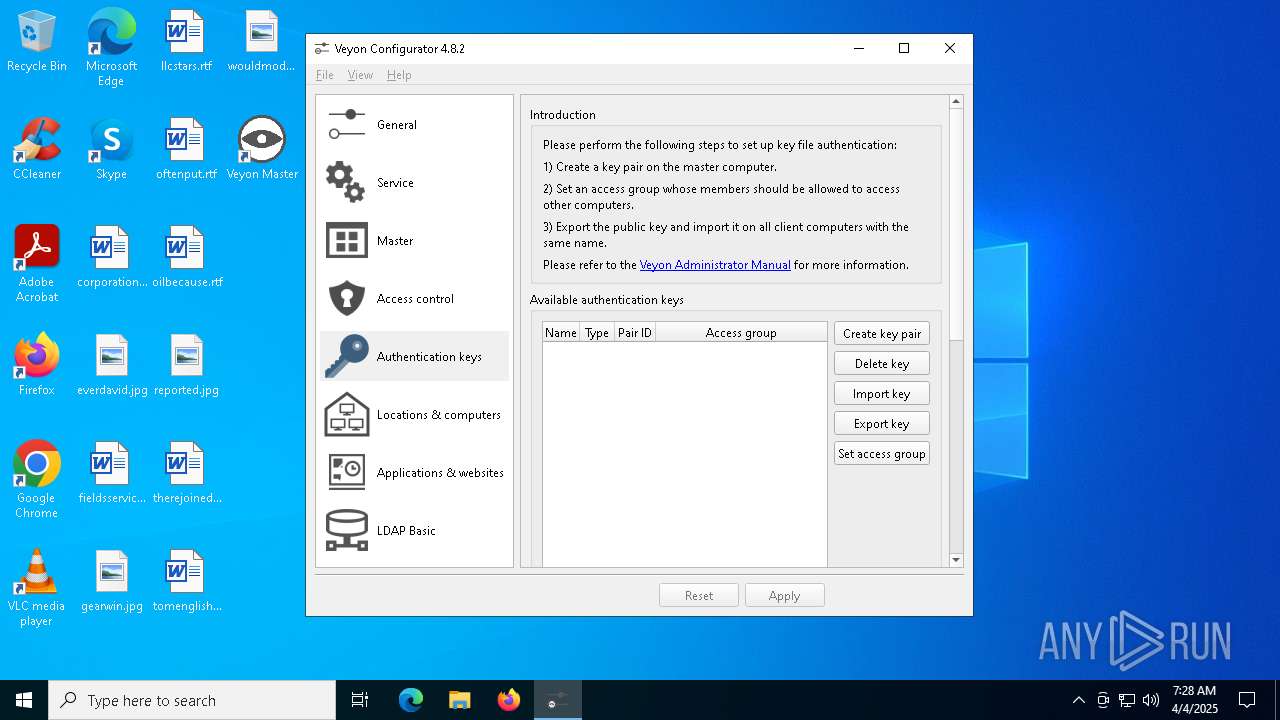Open the notification center
Viewport: 1280px width, 720px height.
coord(1247,700)
